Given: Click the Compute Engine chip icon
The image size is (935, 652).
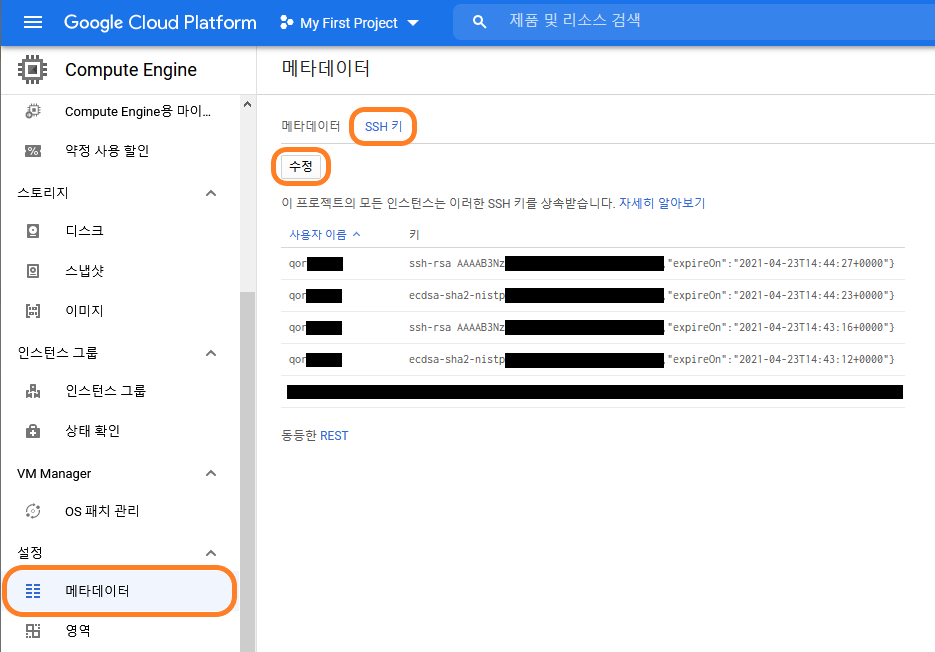Looking at the screenshot, I should (x=33, y=70).
